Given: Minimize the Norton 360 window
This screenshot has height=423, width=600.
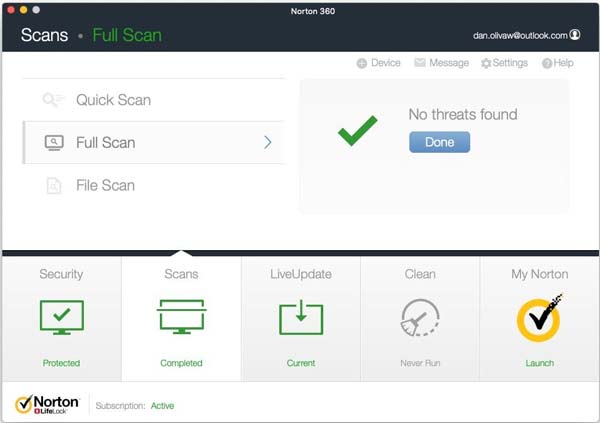Looking at the screenshot, I should (x=23, y=10).
